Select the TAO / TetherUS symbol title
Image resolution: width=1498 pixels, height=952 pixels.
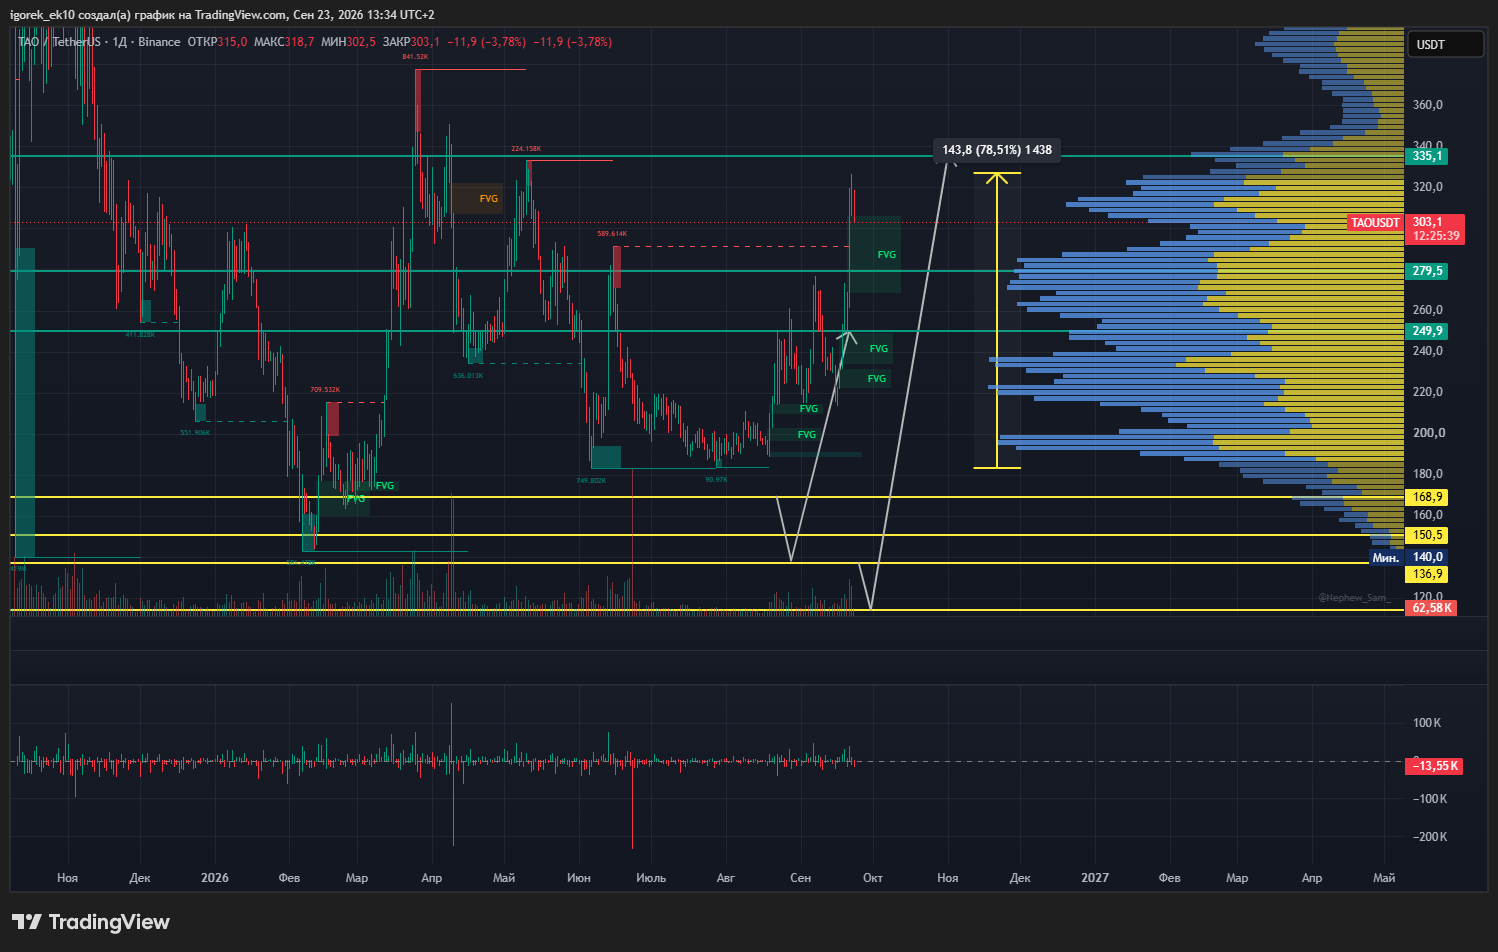pos(59,42)
